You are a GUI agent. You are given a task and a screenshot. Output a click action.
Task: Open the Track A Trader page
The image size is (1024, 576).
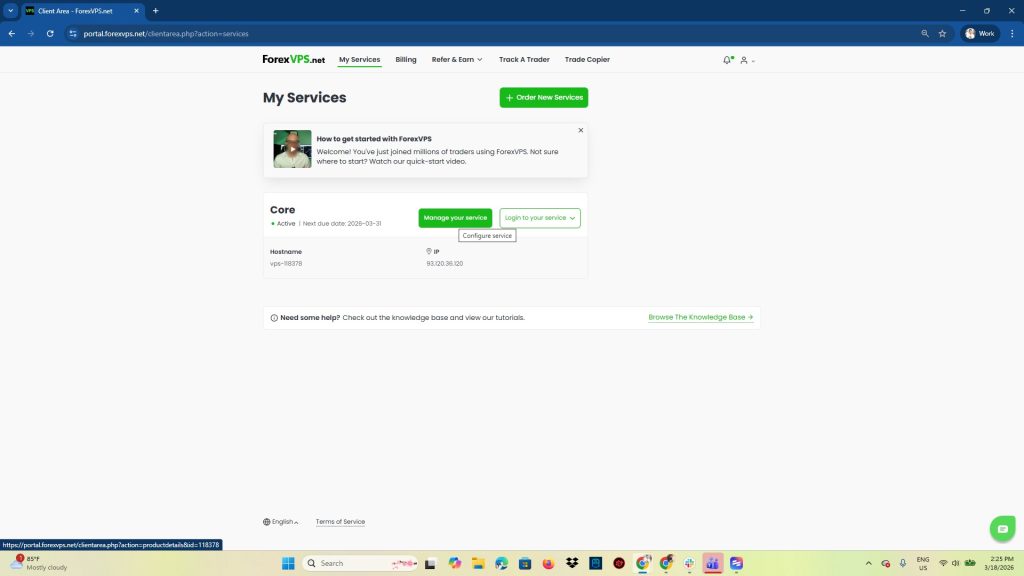click(524, 60)
